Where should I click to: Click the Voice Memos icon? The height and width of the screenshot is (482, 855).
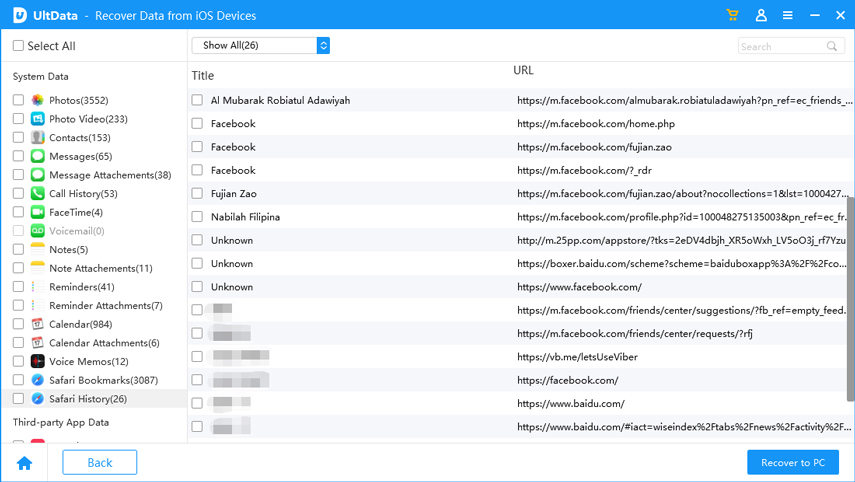[x=37, y=361]
